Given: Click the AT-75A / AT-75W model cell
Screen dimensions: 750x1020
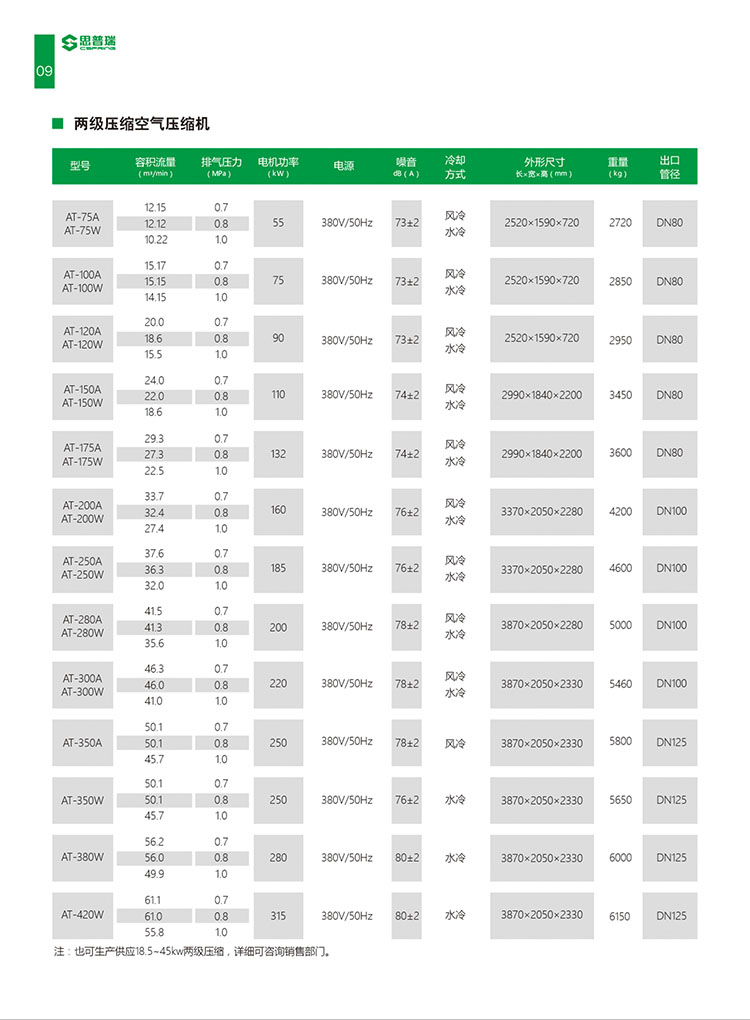Looking at the screenshot, I should pyautogui.click(x=82, y=224).
